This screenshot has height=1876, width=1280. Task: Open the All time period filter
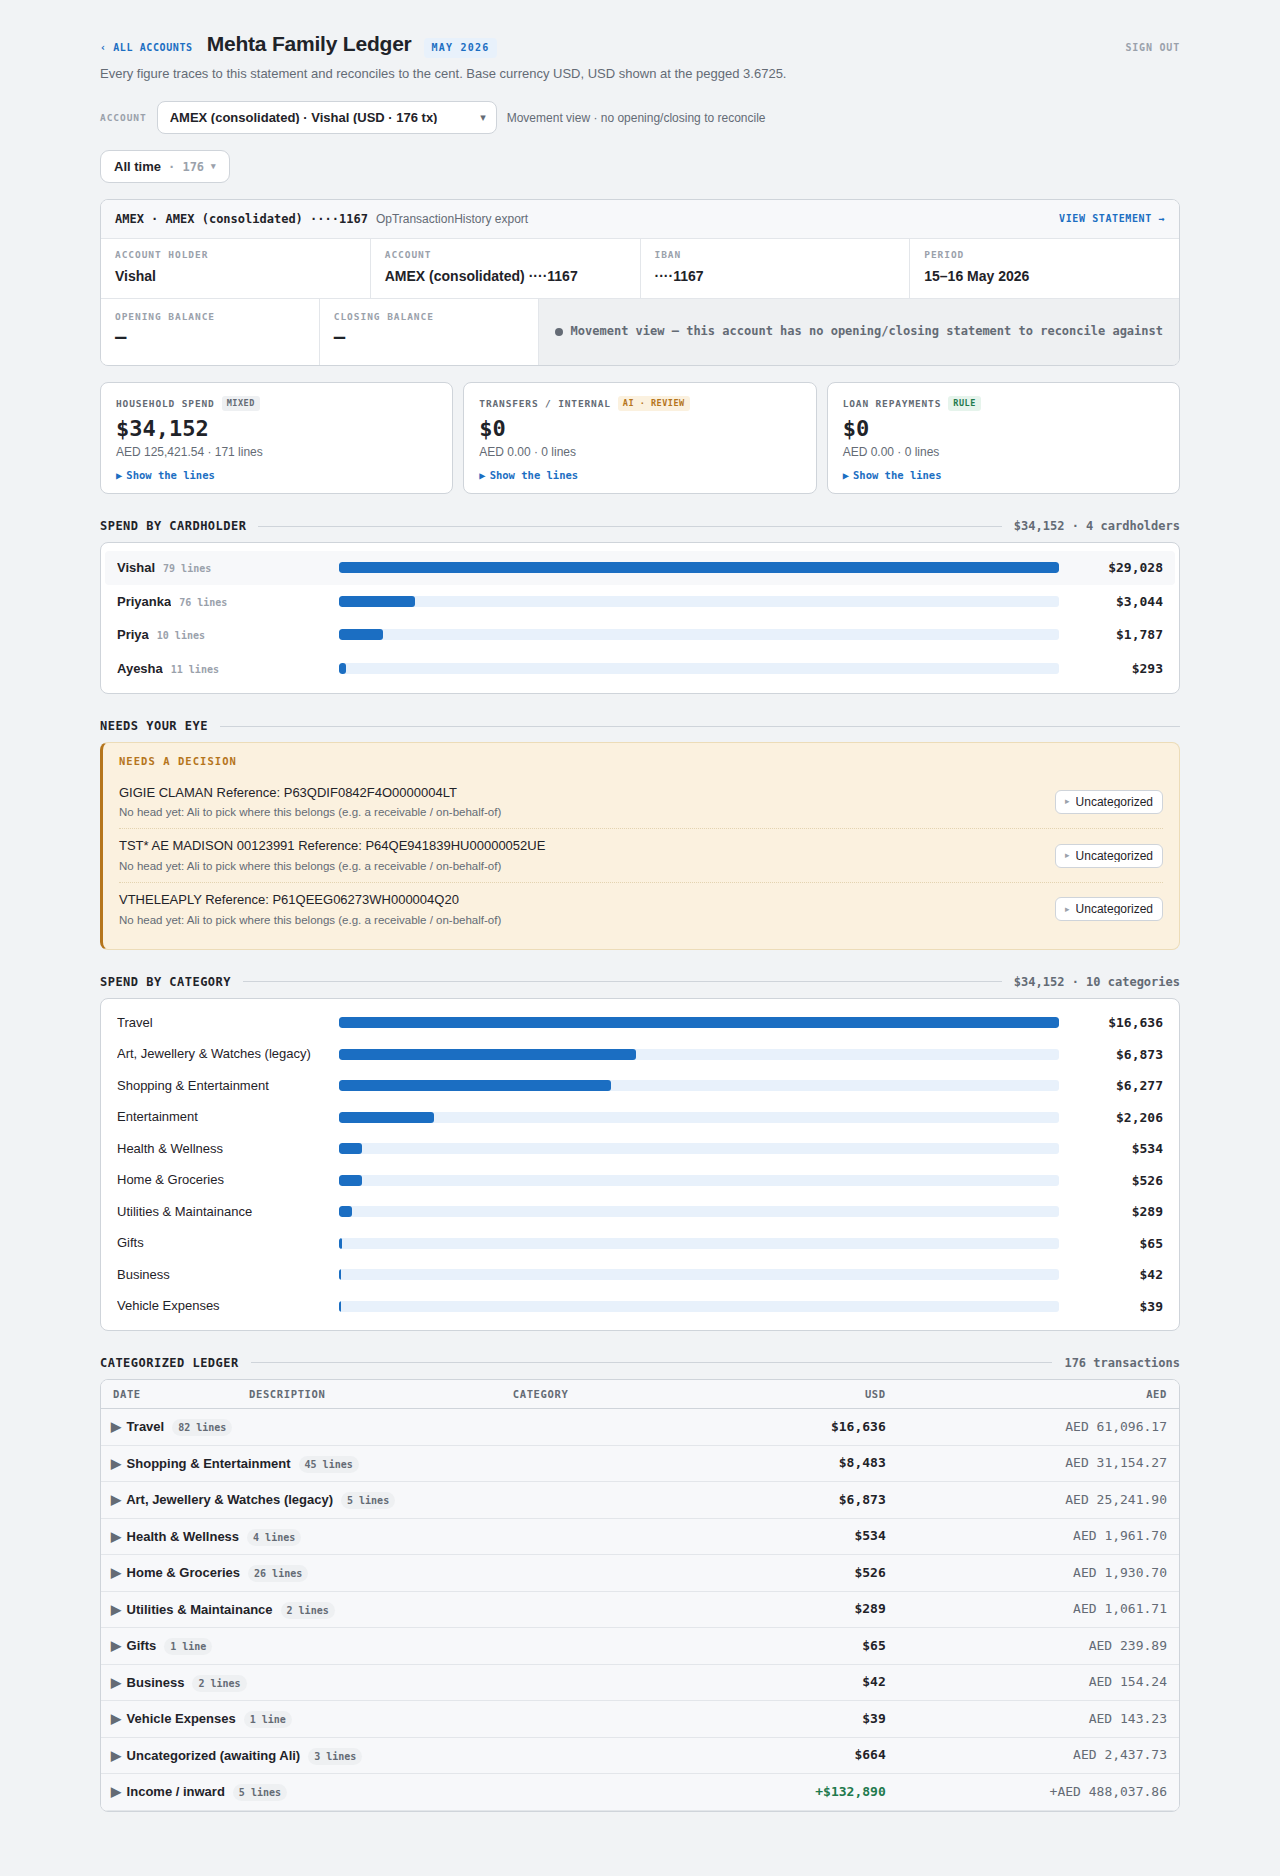(165, 167)
